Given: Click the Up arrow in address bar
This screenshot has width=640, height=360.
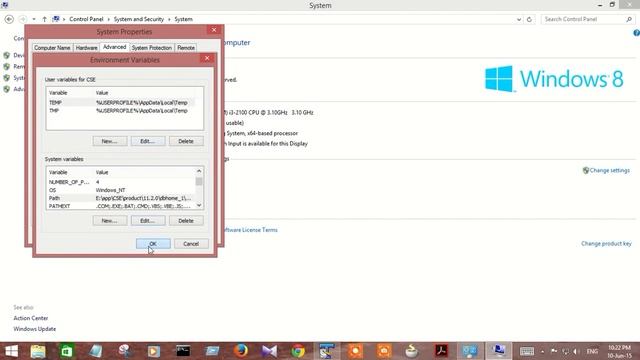Looking at the screenshot, I should (44, 19).
